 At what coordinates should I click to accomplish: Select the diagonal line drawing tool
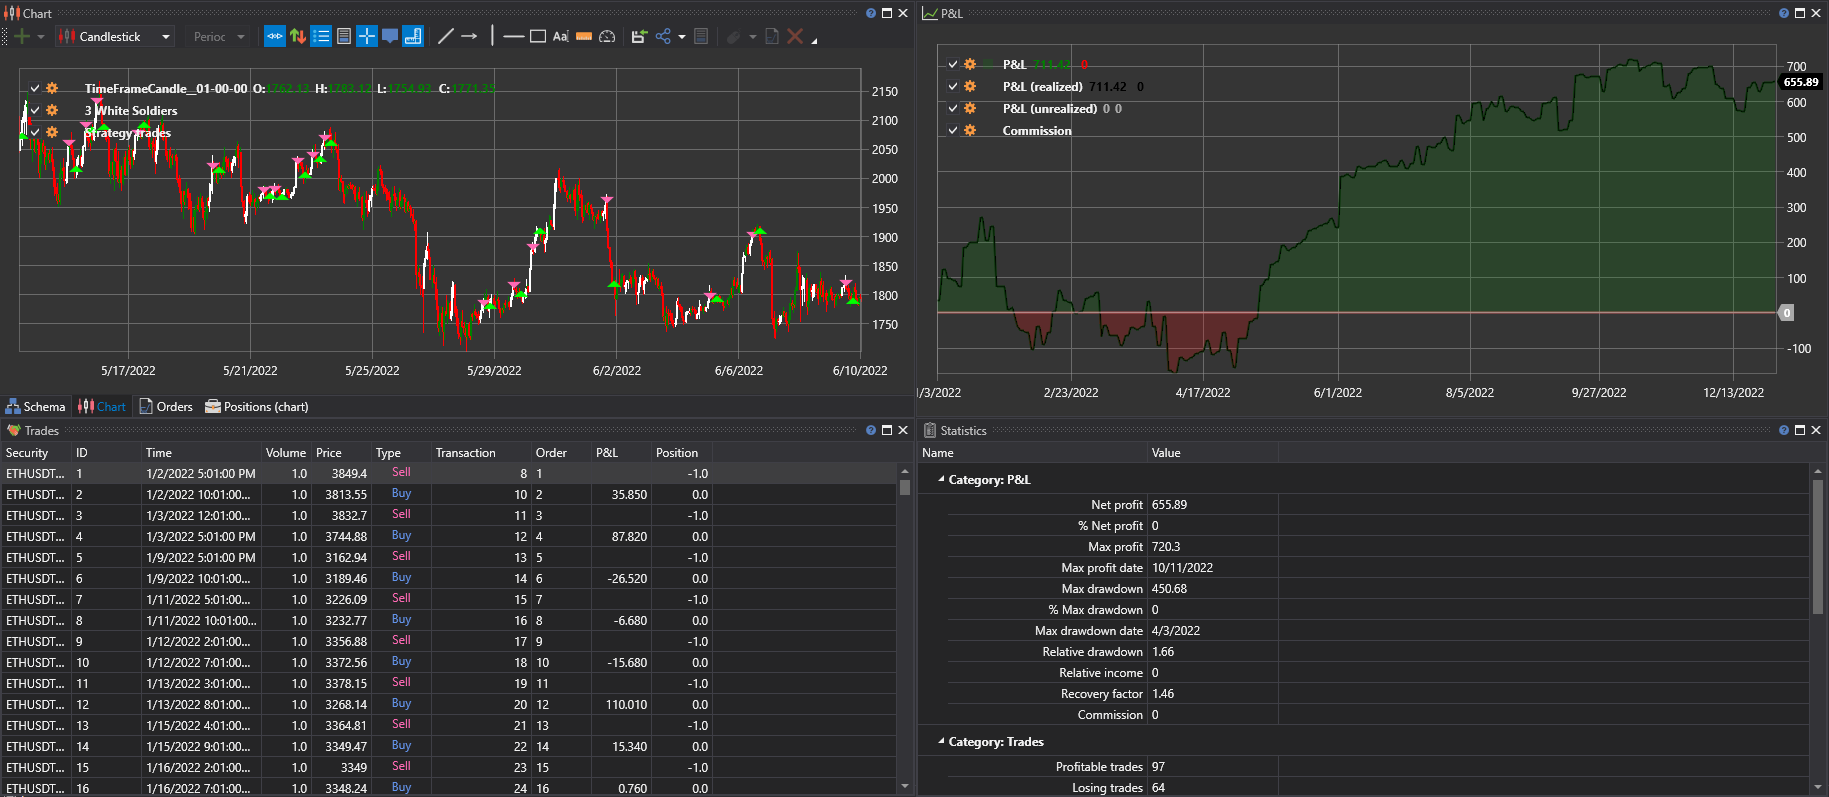pyautogui.click(x=446, y=36)
